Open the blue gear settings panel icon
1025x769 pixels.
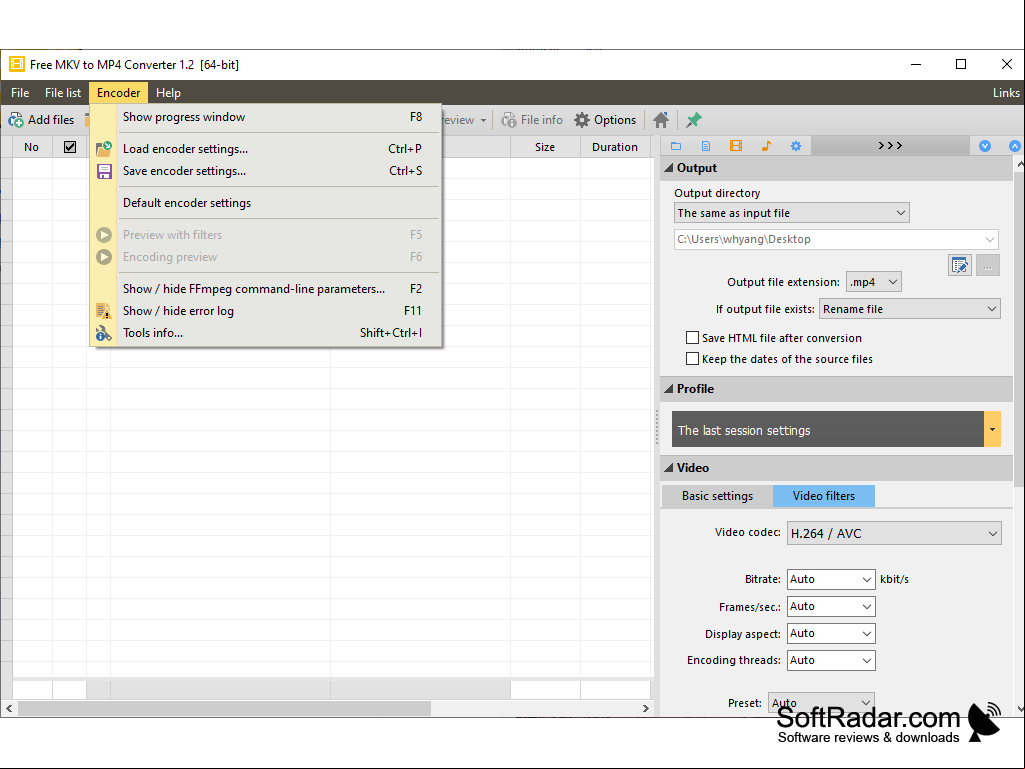[x=796, y=146]
